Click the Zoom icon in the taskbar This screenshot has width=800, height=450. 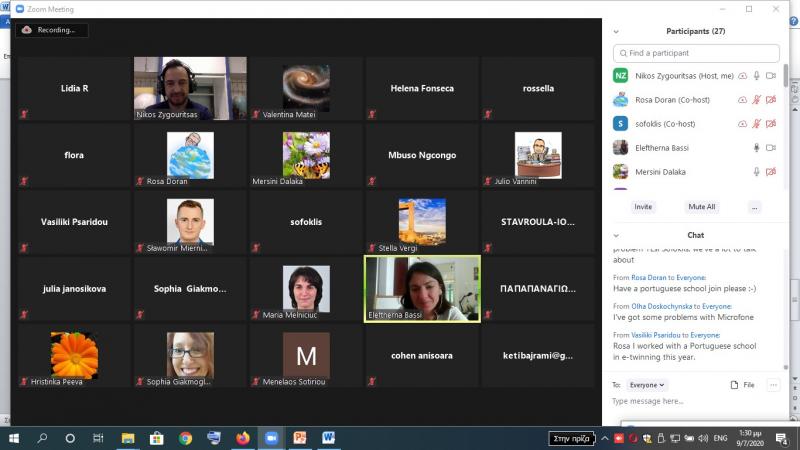click(x=270, y=438)
